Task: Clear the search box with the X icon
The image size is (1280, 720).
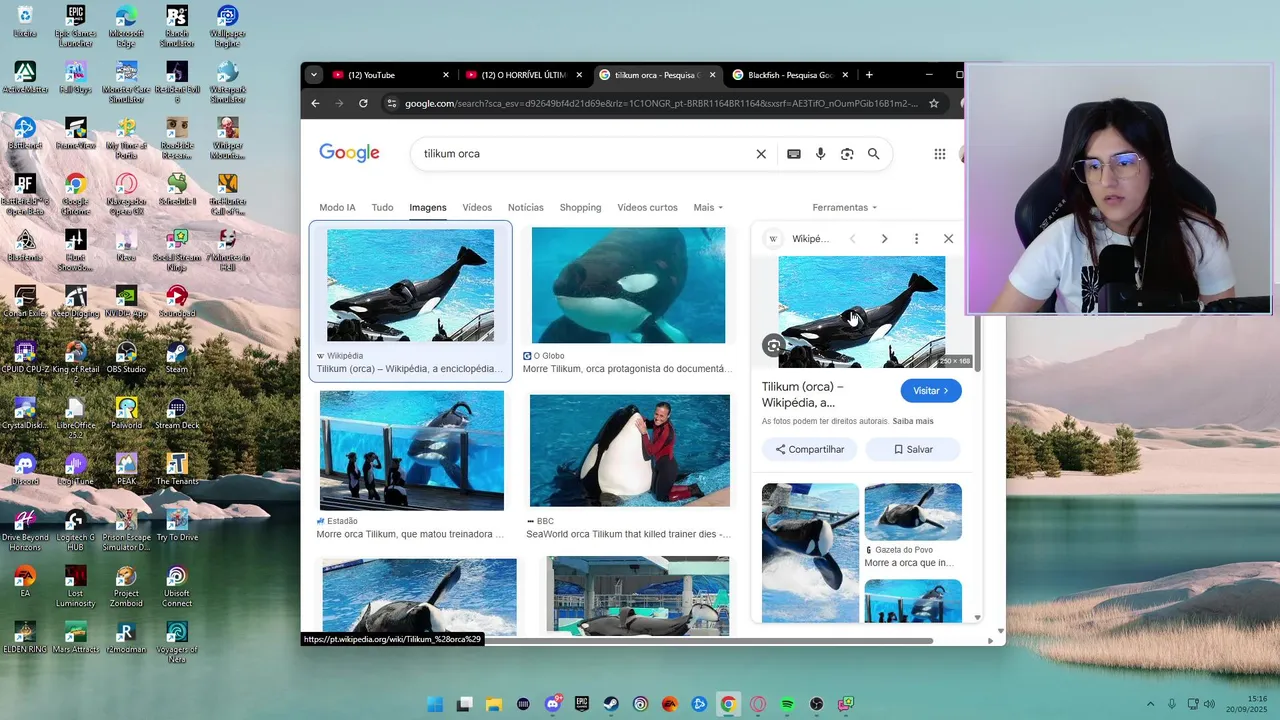Action: tap(761, 154)
